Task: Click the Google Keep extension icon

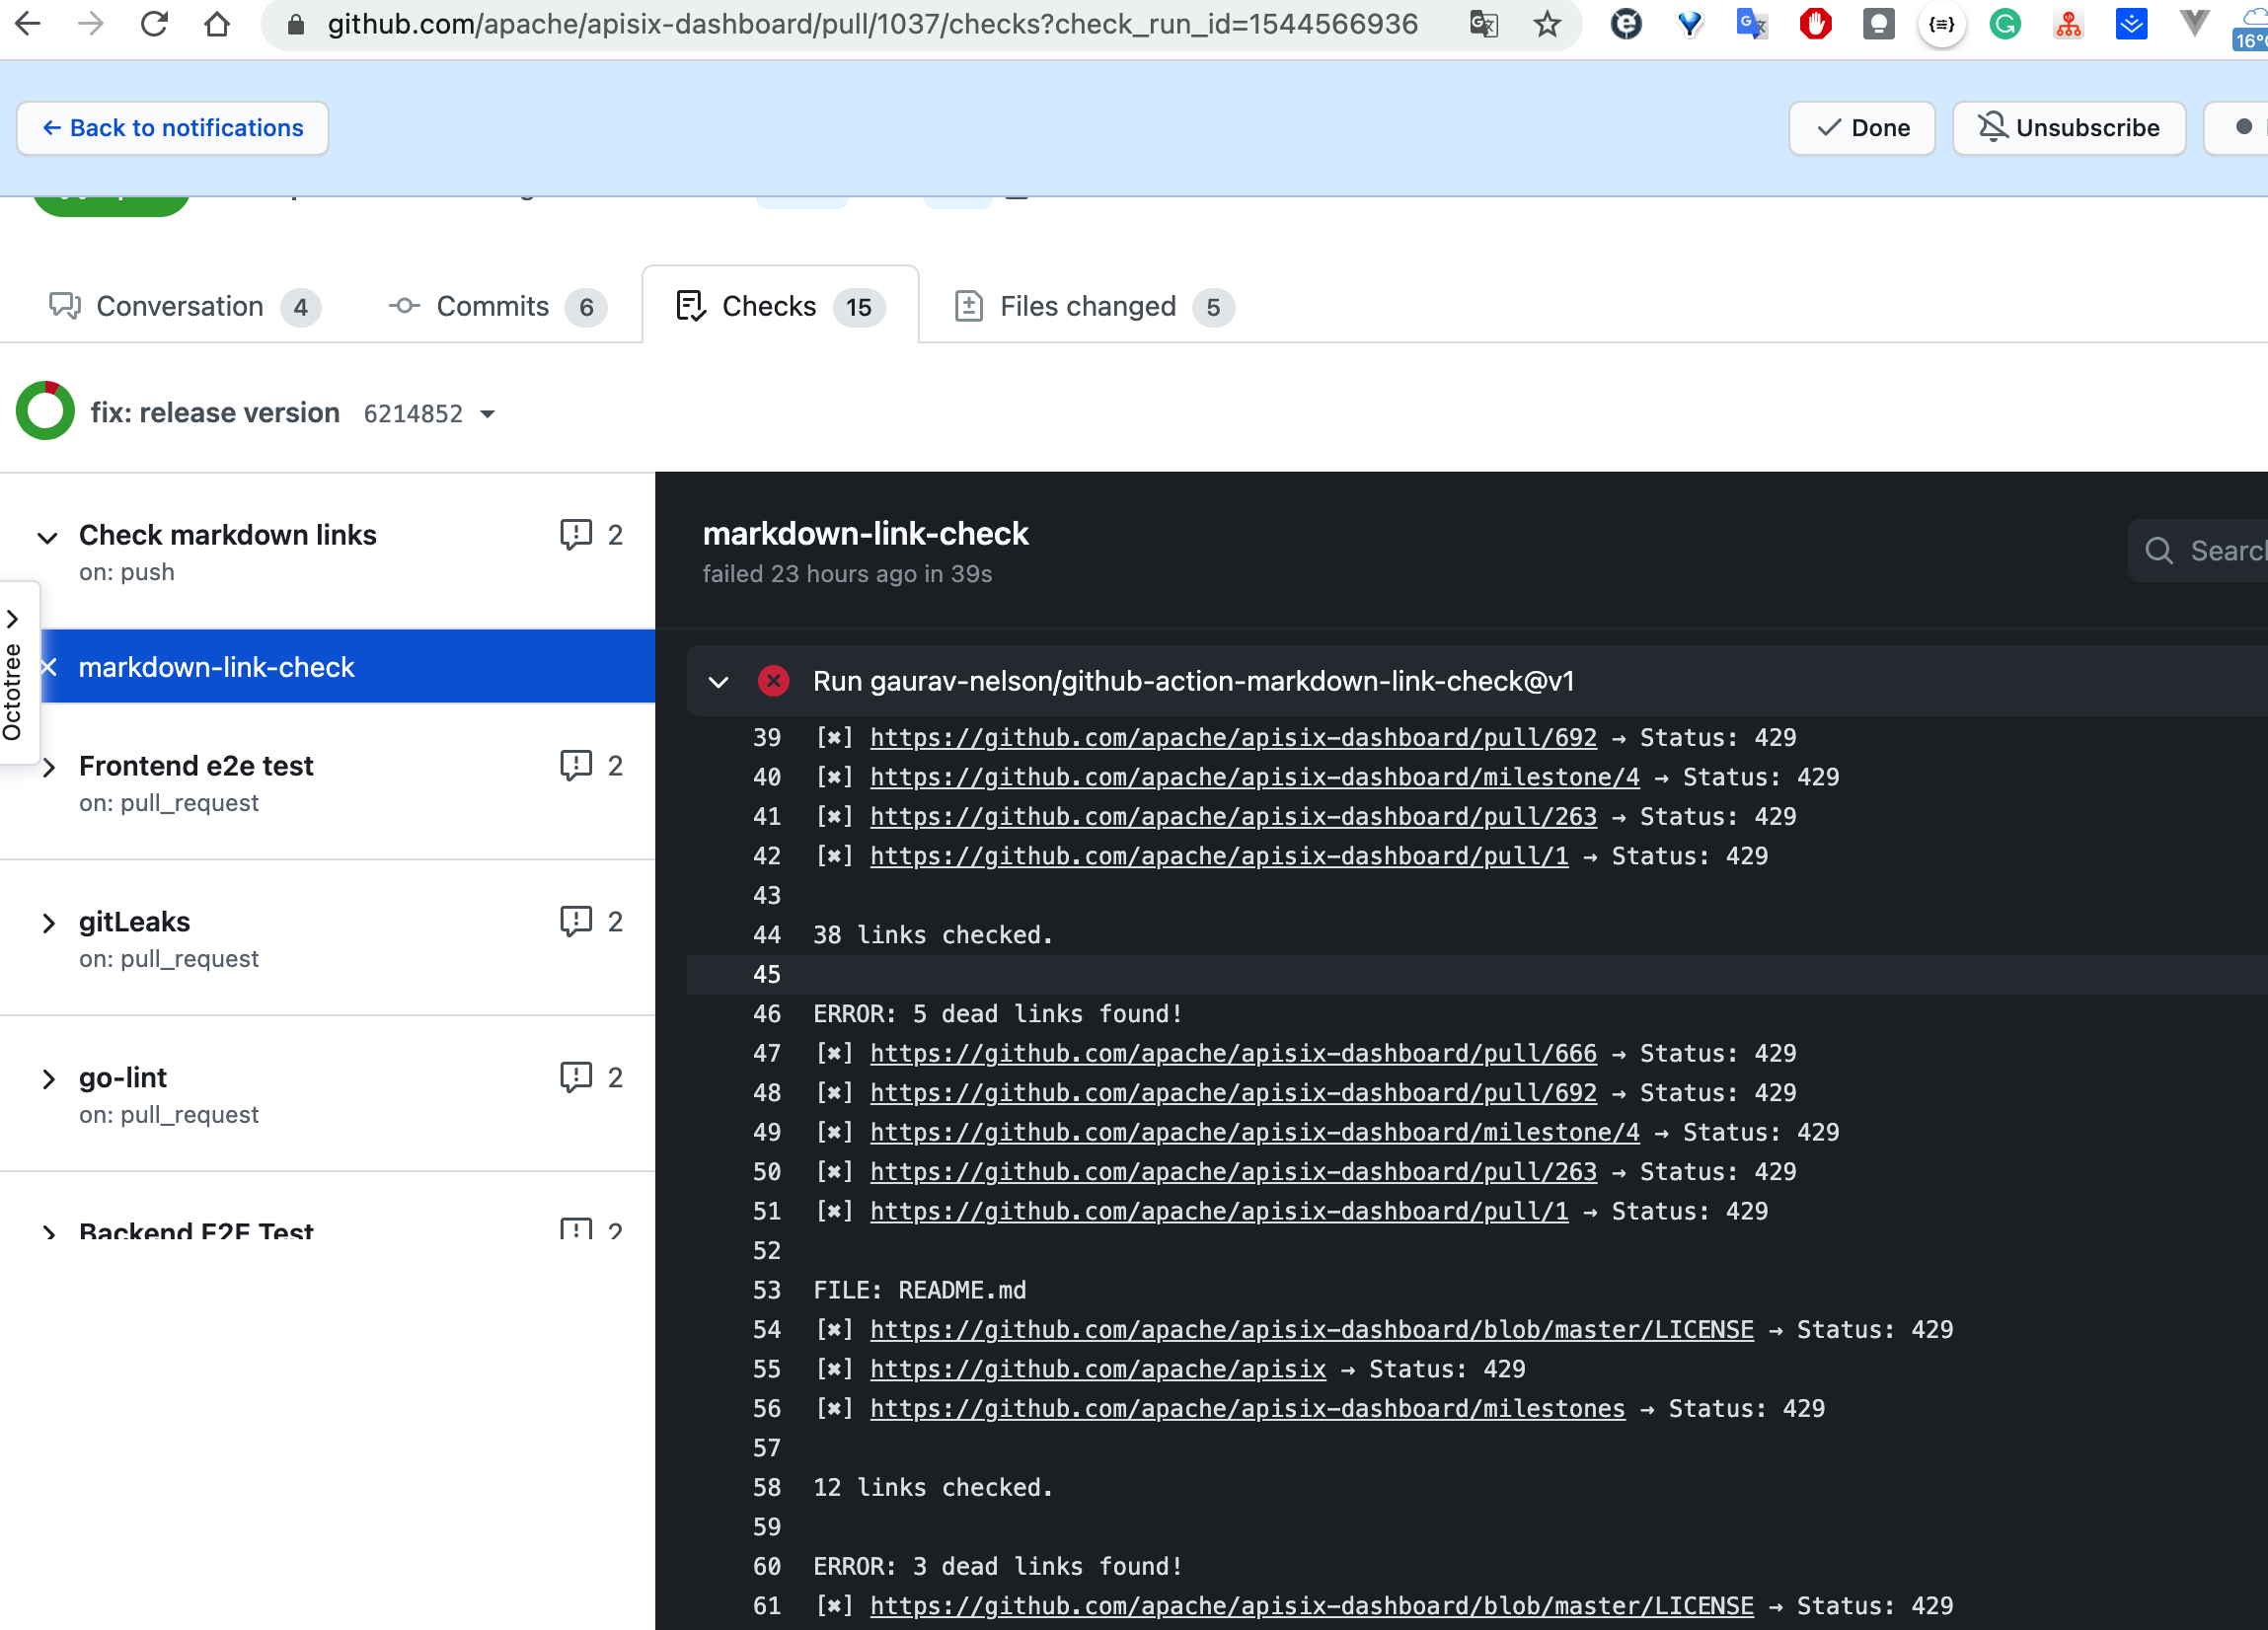Action: pyautogui.click(x=1878, y=24)
